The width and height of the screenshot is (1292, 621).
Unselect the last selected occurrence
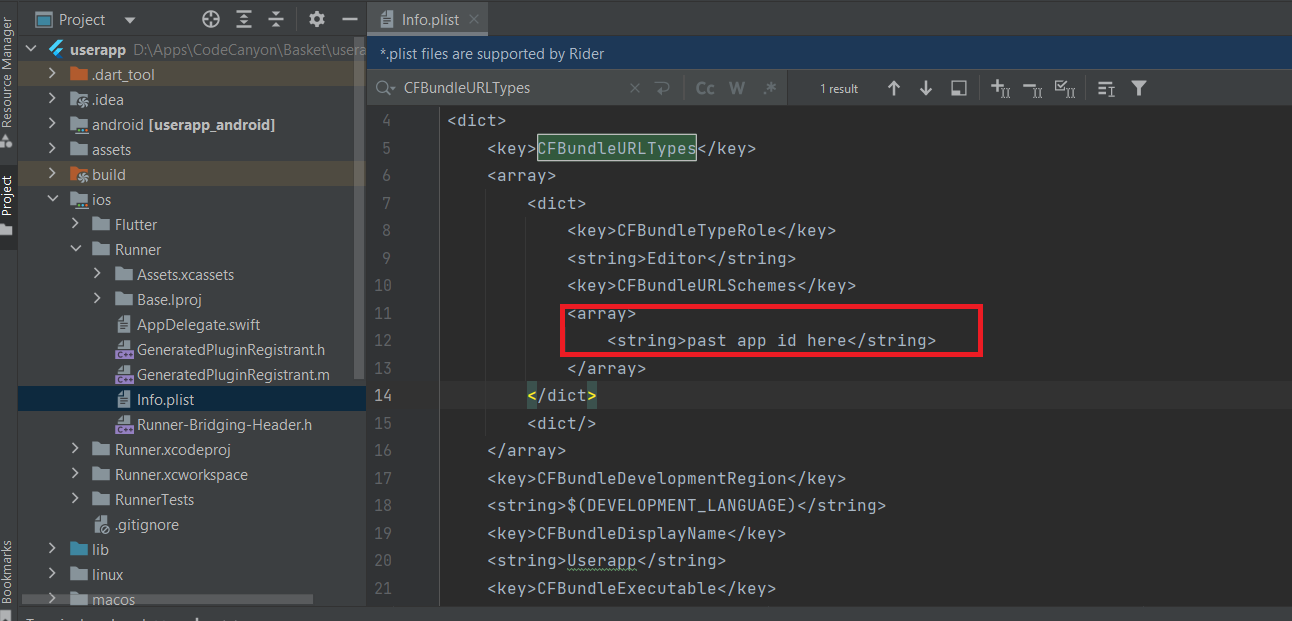(x=1032, y=88)
